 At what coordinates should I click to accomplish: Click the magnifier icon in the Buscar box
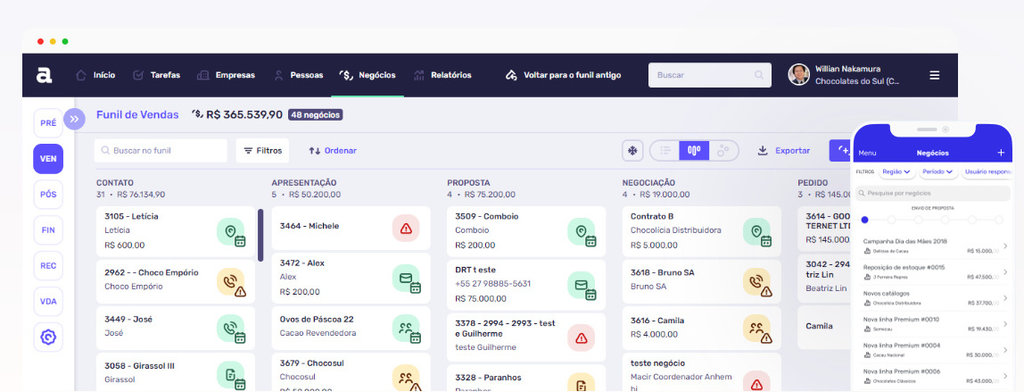759,75
